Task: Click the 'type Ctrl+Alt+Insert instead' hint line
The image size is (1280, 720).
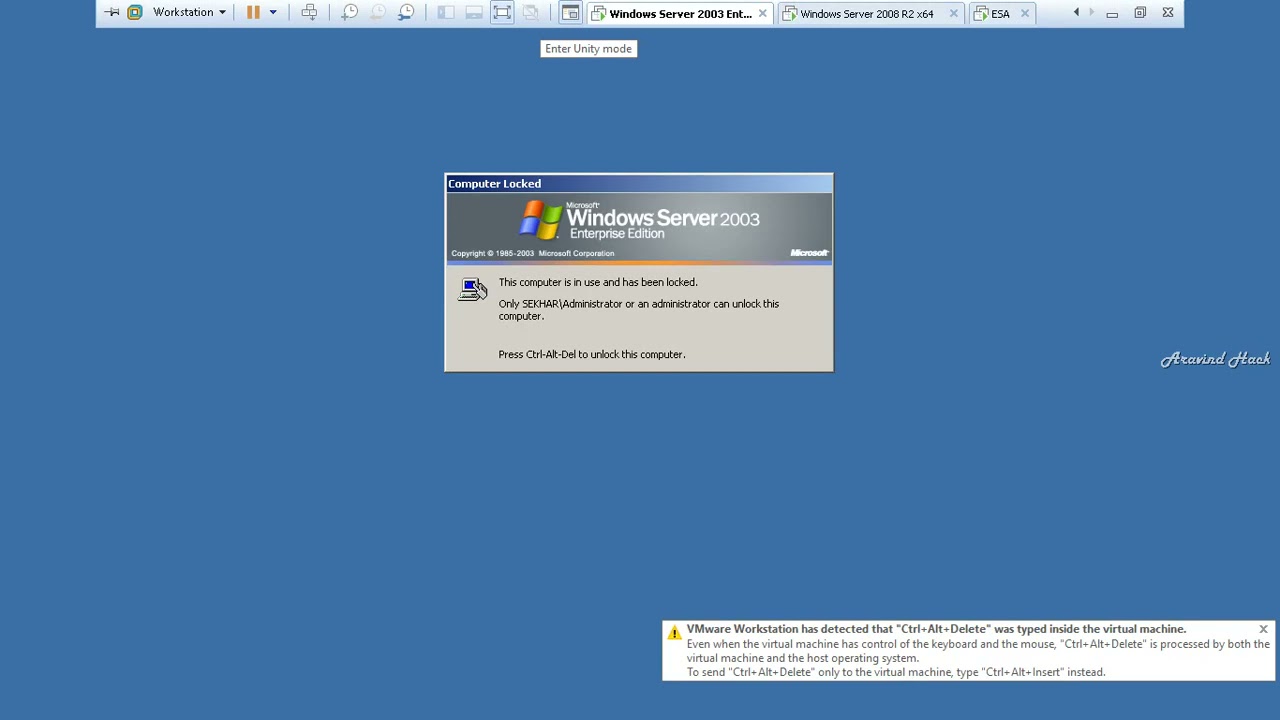Action: 896,672
